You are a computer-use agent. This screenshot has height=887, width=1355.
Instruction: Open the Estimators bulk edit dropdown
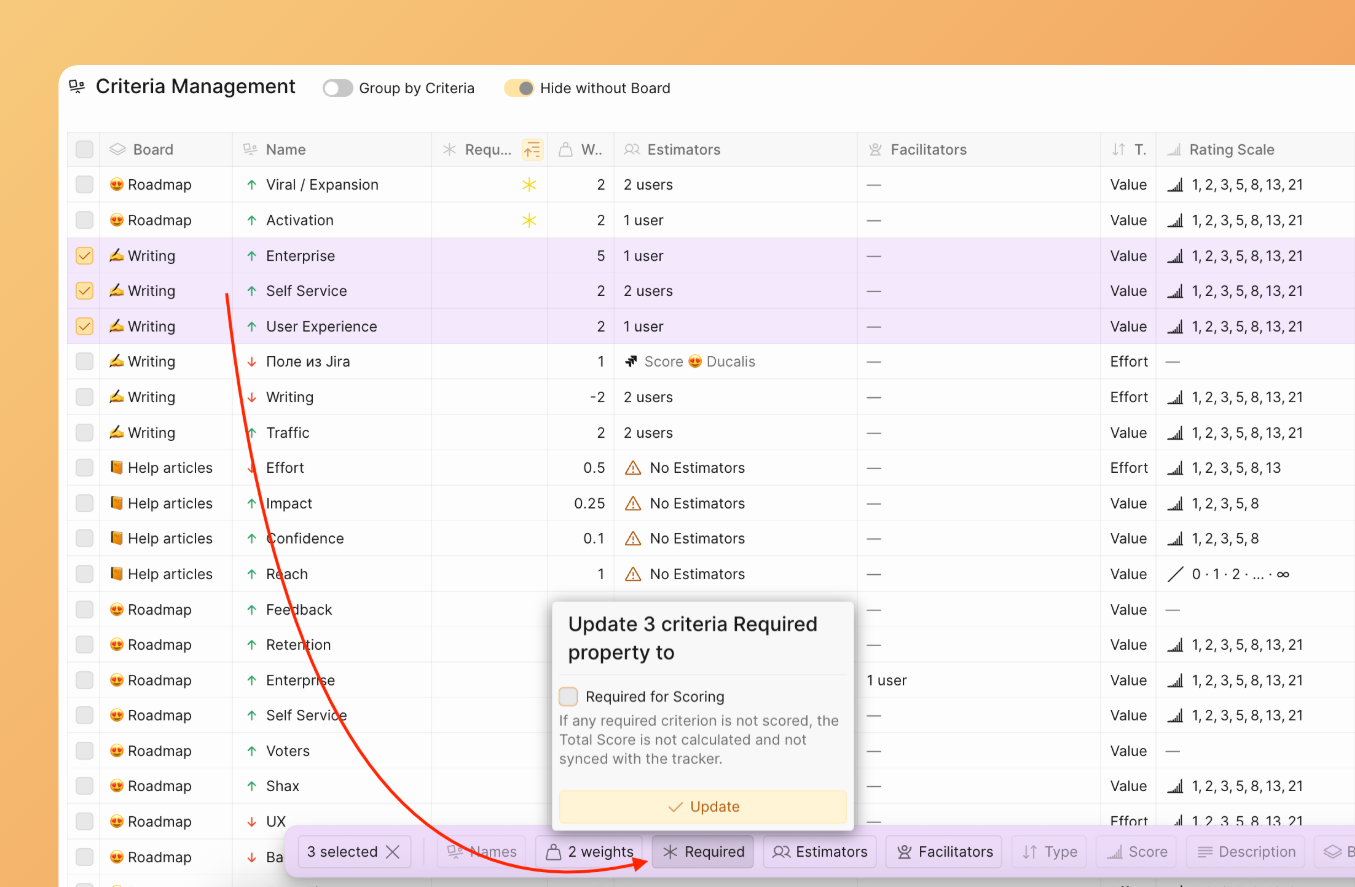tap(820, 852)
